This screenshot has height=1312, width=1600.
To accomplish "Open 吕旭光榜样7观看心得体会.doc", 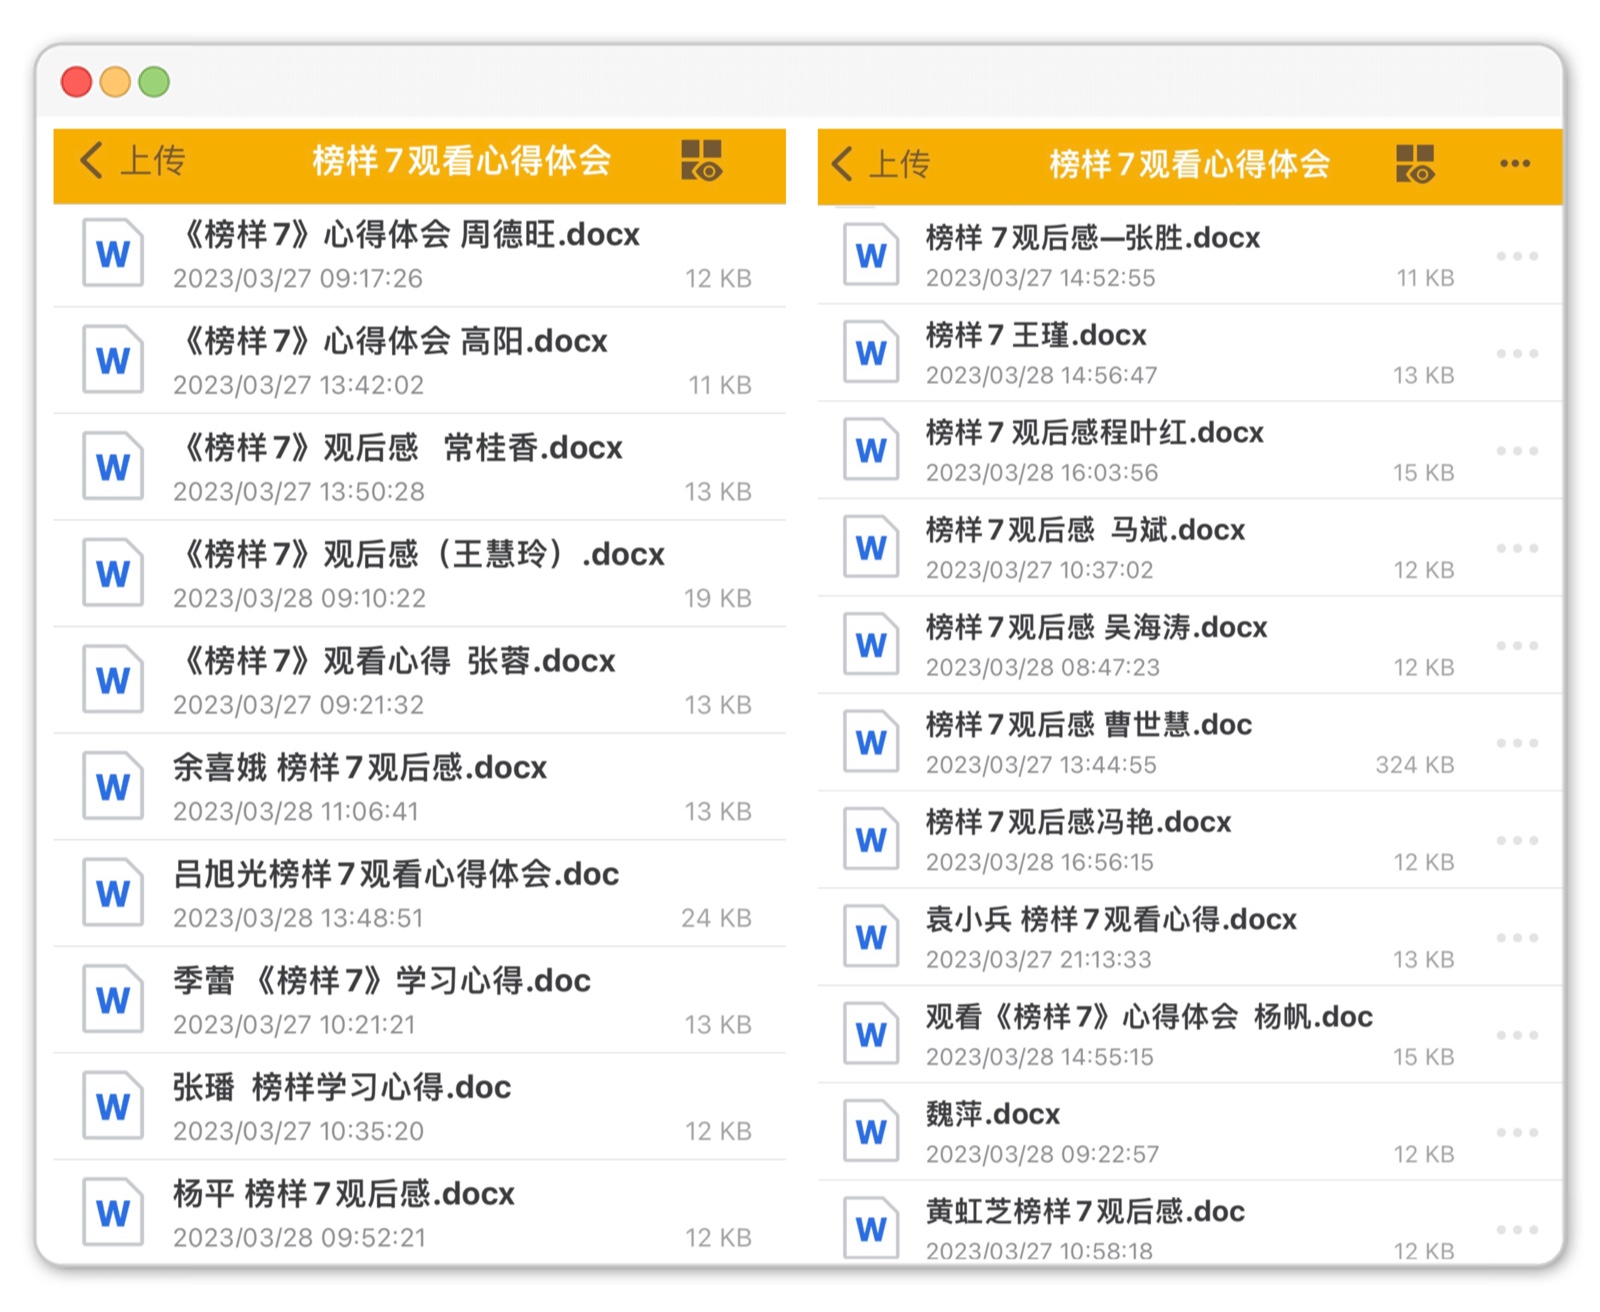I will click(396, 874).
